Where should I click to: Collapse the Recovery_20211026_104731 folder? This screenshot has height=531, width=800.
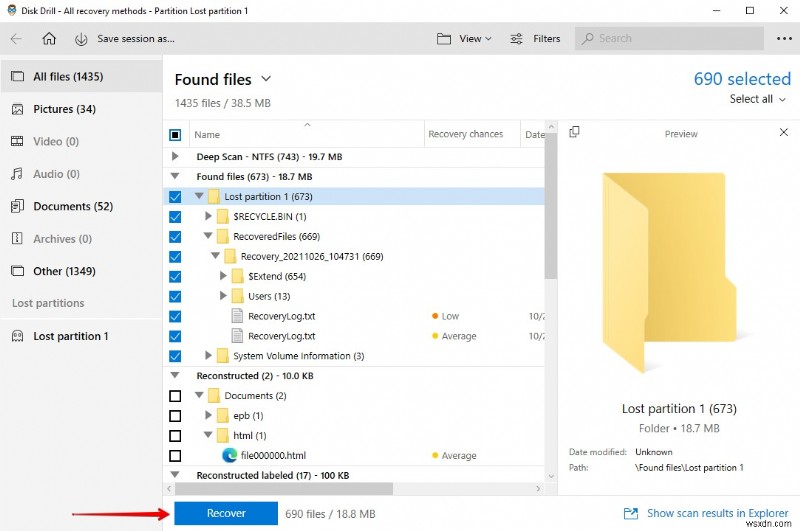215,256
